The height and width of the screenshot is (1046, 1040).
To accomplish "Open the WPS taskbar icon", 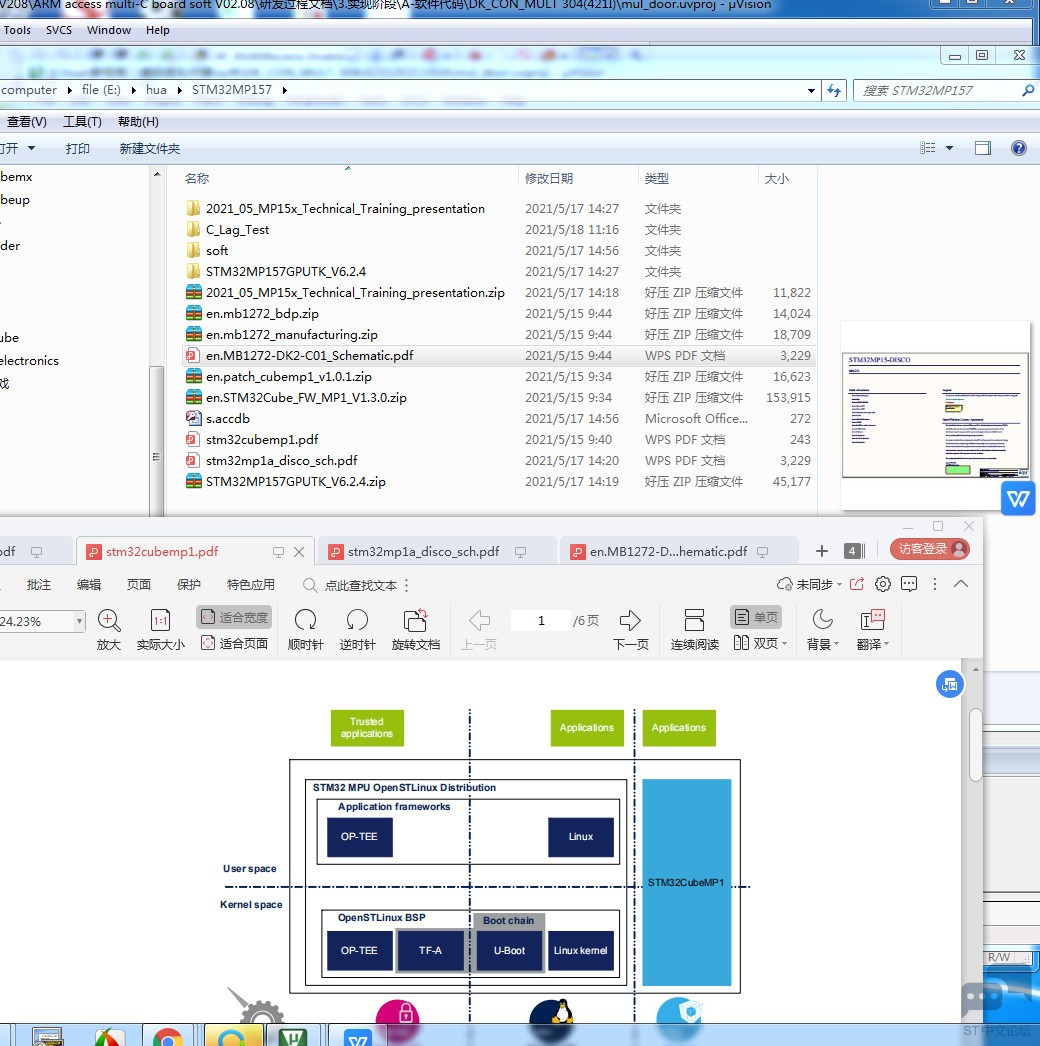I will coord(358,1038).
